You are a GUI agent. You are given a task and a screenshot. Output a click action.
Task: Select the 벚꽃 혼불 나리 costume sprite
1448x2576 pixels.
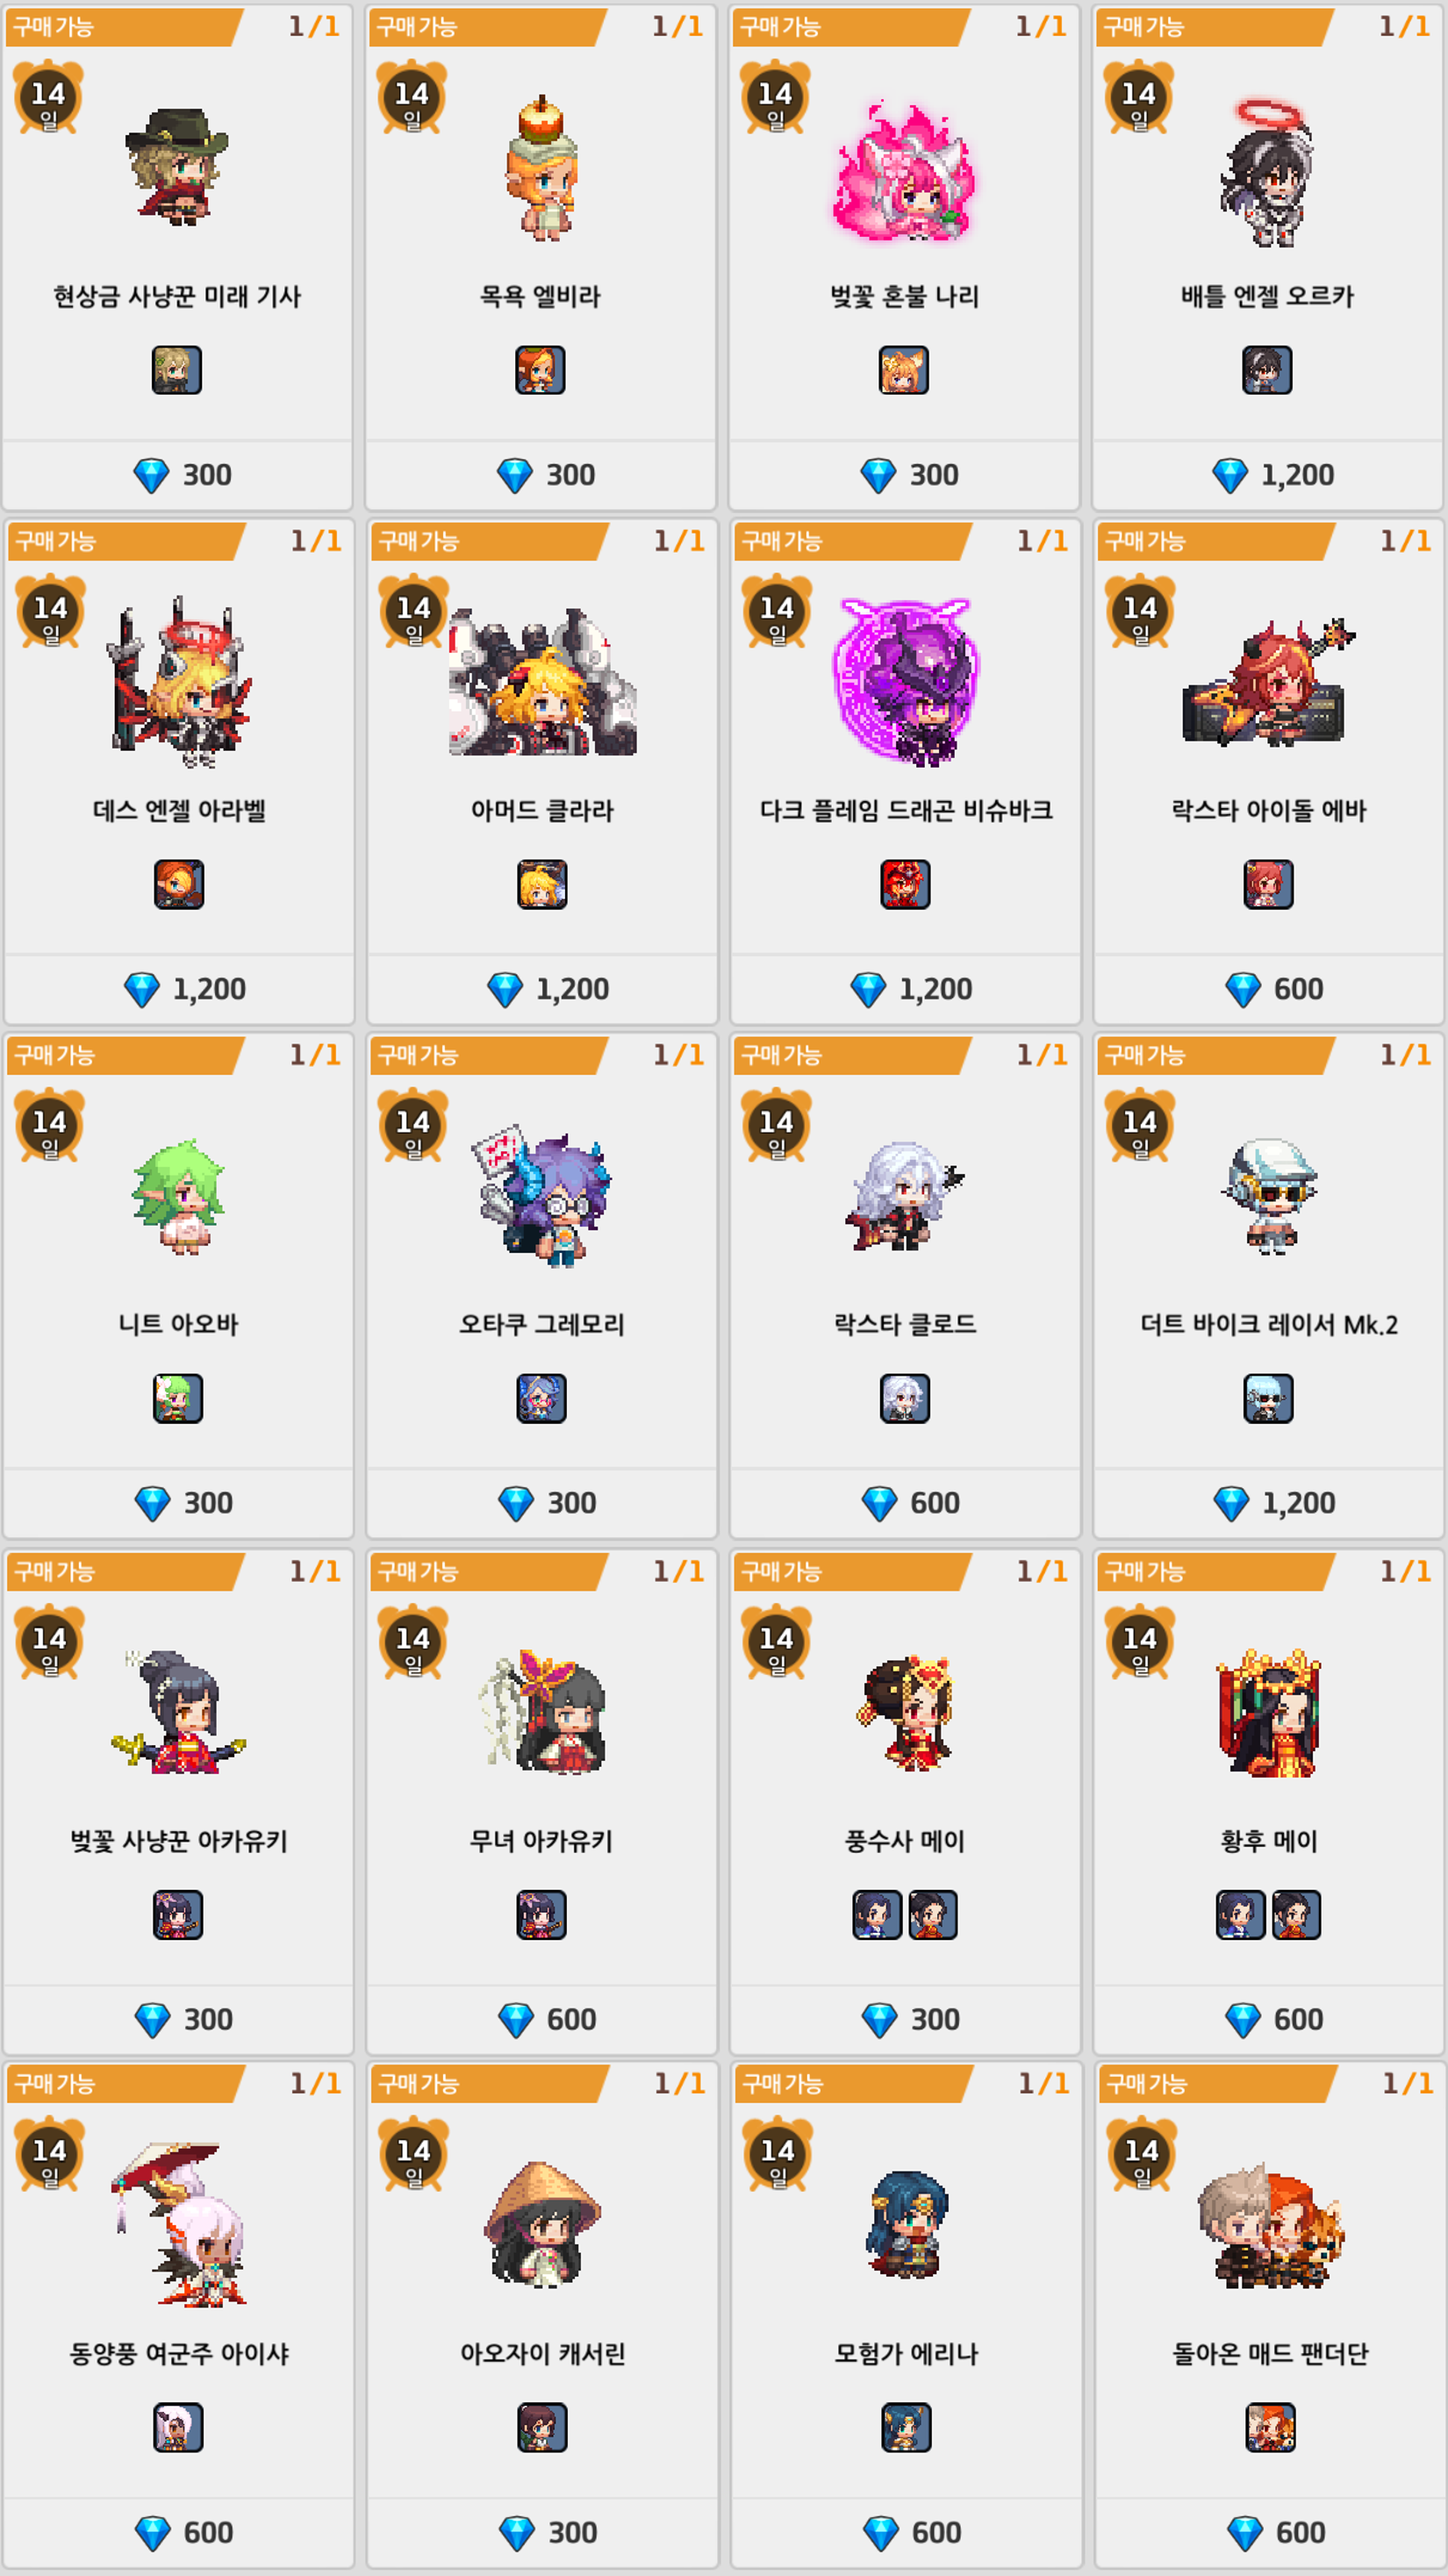(905, 170)
